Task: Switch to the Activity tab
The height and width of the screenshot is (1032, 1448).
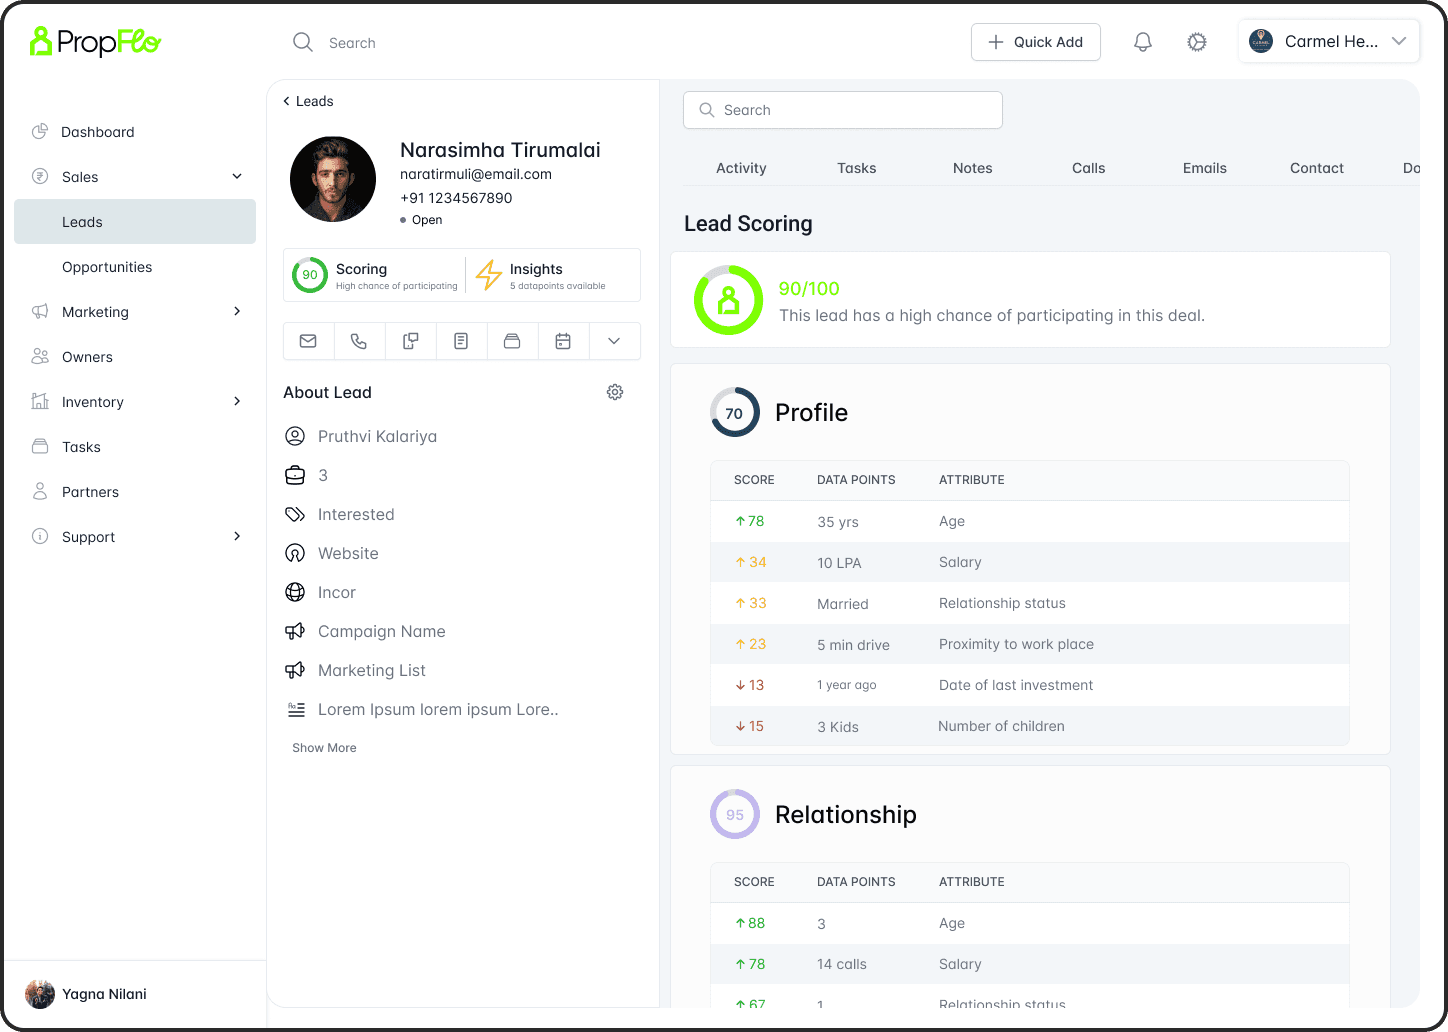Action: pyautogui.click(x=741, y=168)
